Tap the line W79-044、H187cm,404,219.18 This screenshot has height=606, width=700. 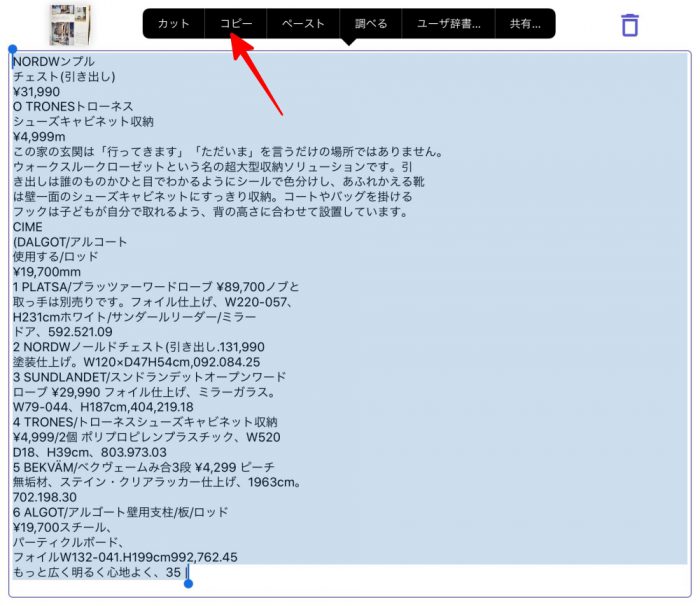coord(103,407)
